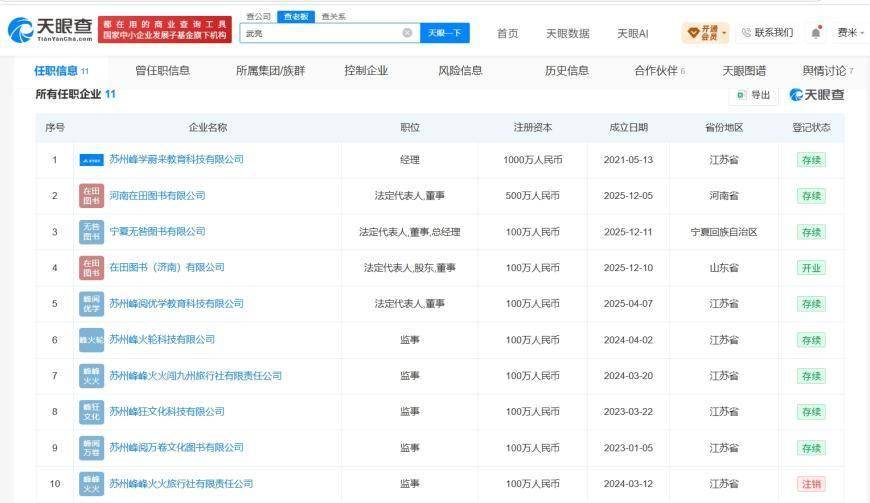Select the 查公司 search tab
Viewport: 870px width, 503px height.
[x=259, y=17]
